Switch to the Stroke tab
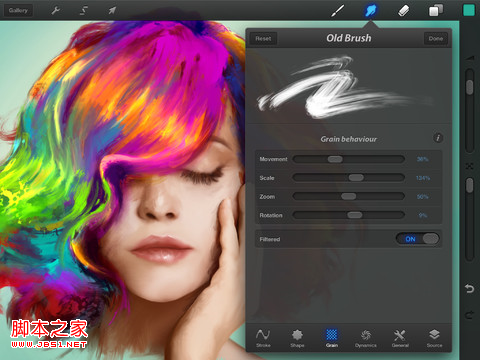Viewport: 480px width, 360px height. pos(263,338)
